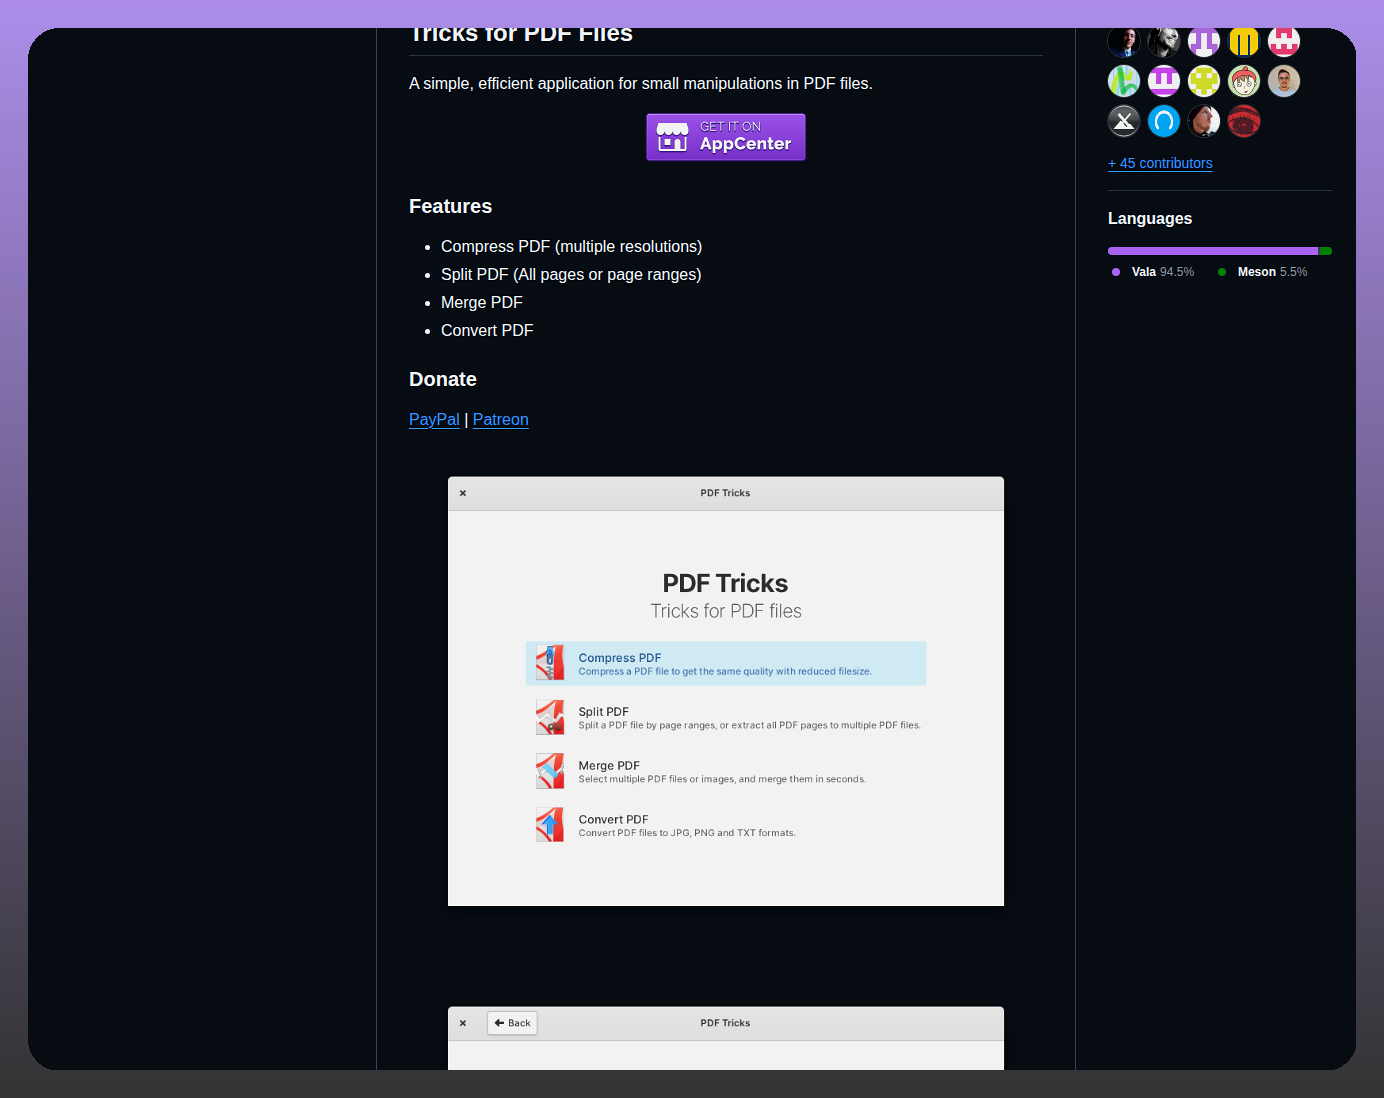The image size is (1384, 1098).
Task: Click the Back button in the second PDF Tricks screenshot
Action: (x=512, y=1023)
